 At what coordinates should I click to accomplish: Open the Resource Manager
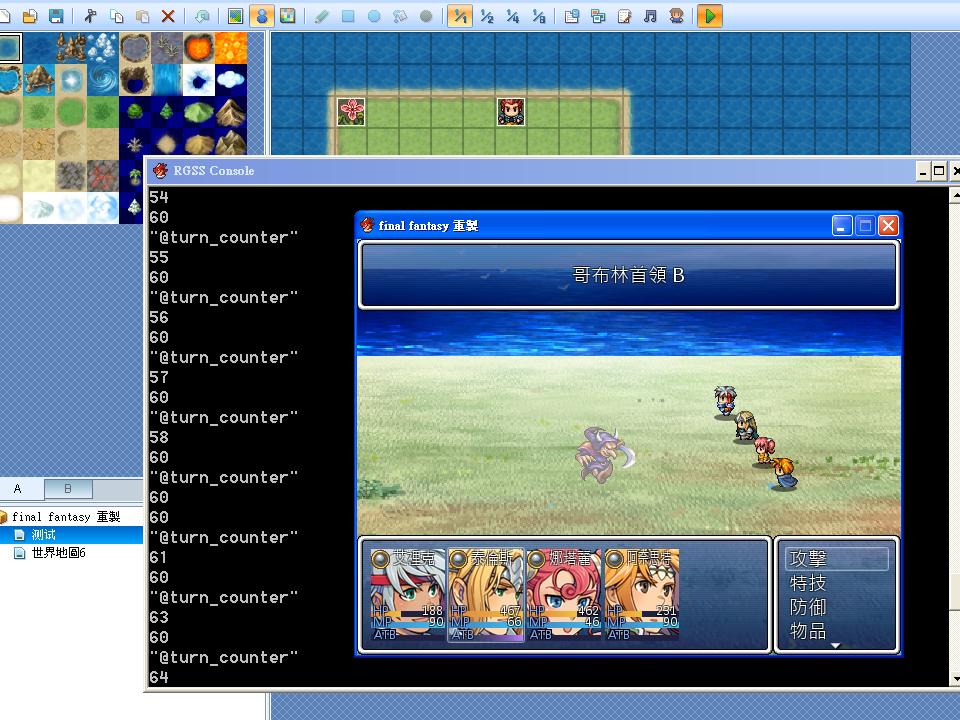click(598, 16)
